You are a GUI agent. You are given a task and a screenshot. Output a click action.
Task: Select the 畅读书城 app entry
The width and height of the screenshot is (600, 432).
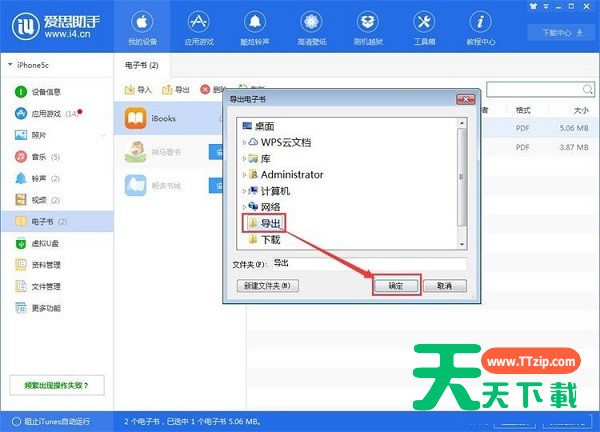tap(168, 186)
